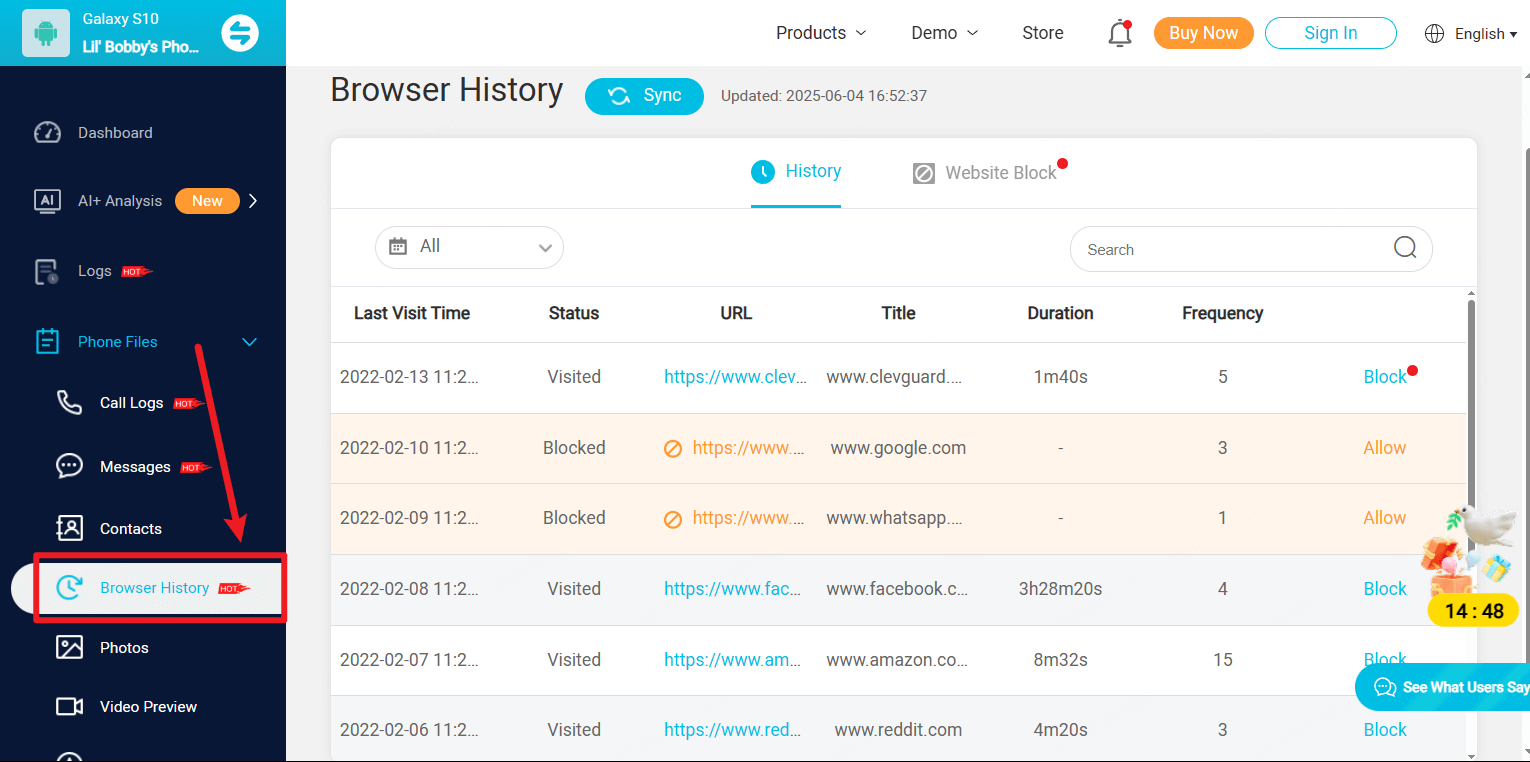This screenshot has width=1530, height=762.
Task: Open Dashboard in the sidebar
Action: coord(115,133)
